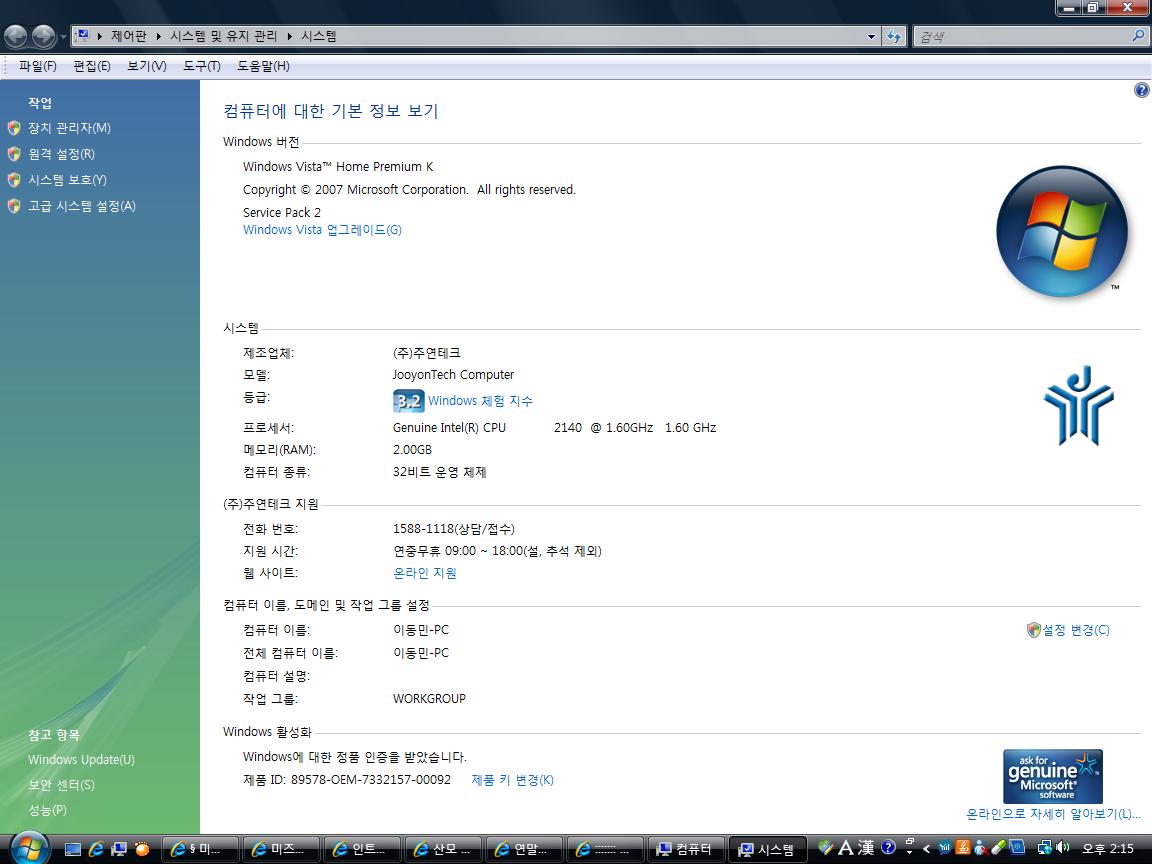Click 온라인으로 자세히 알아보기(L) link
The width and height of the screenshot is (1152, 864).
tap(1053, 814)
